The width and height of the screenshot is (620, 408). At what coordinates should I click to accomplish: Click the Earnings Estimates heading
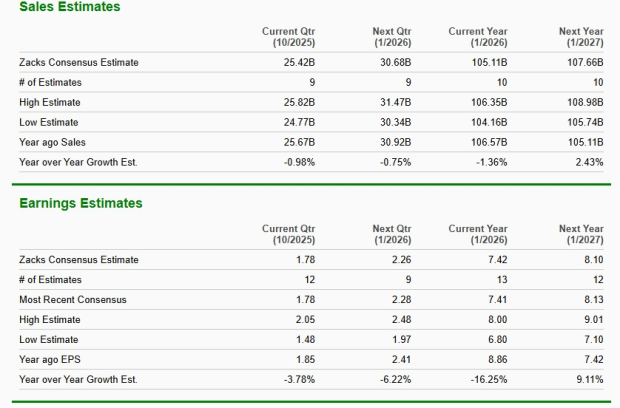click(81, 204)
